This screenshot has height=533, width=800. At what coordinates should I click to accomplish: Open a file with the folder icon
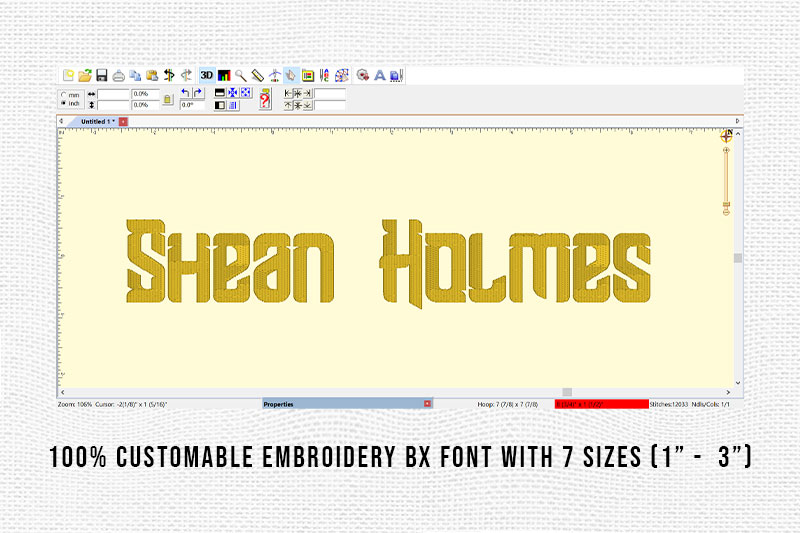[x=85, y=75]
